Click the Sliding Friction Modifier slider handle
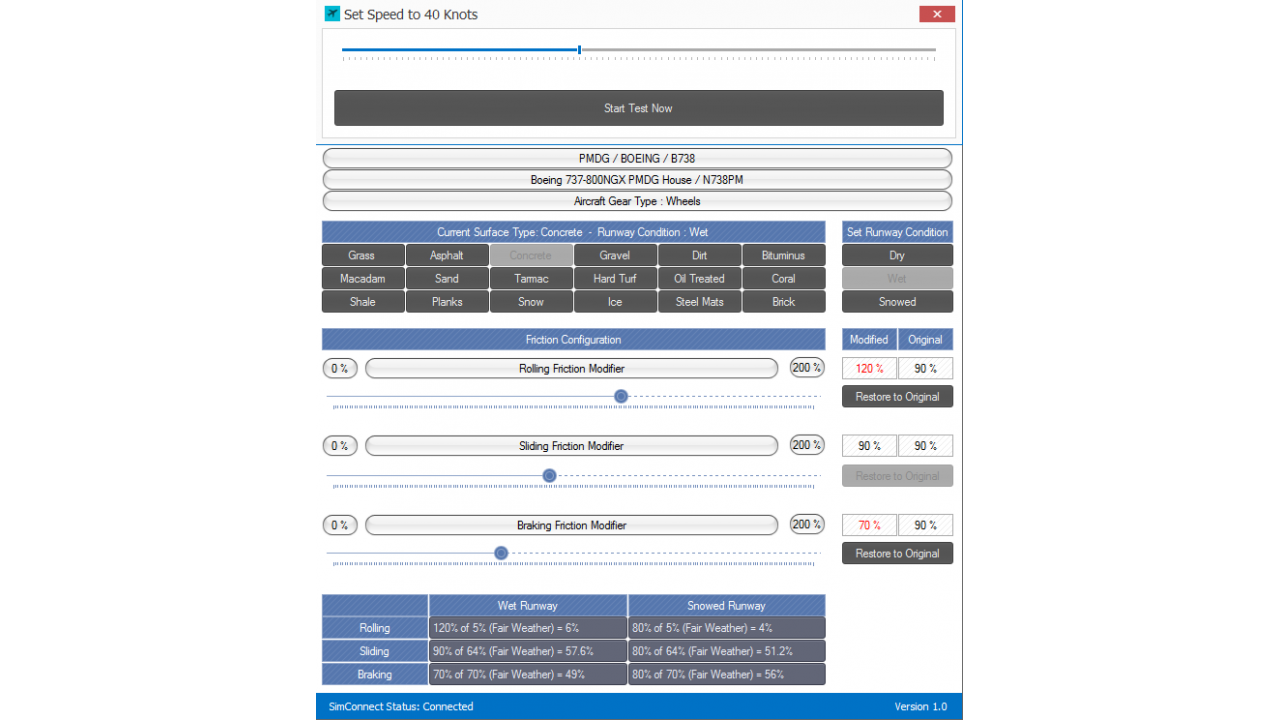The width and height of the screenshot is (1280, 720). (x=549, y=475)
